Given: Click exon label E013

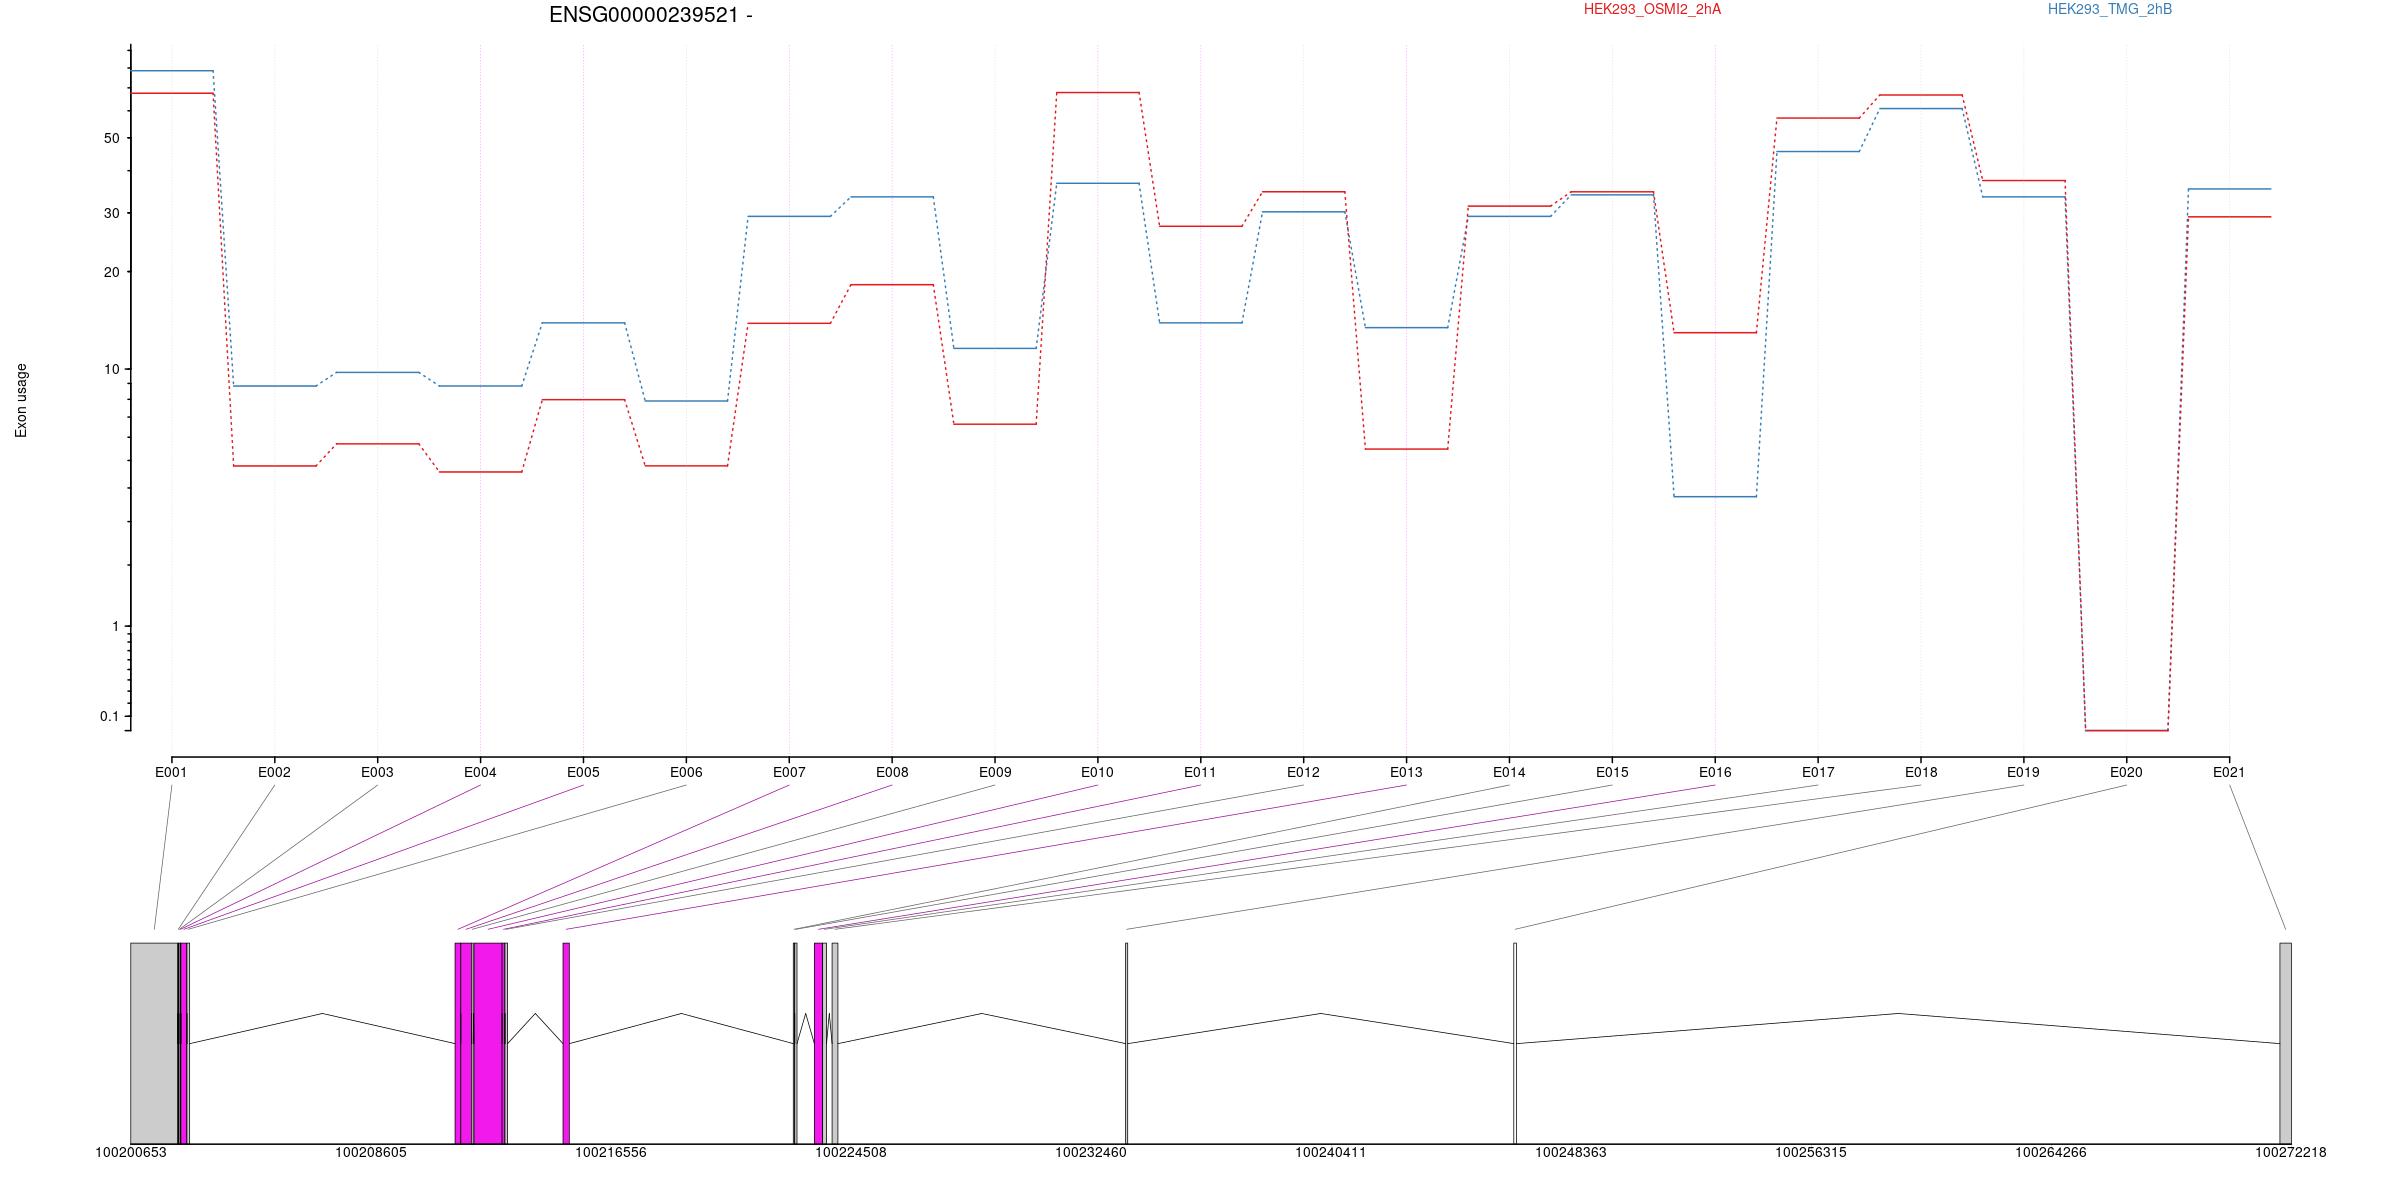Looking at the screenshot, I should (x=1406, y=772).
